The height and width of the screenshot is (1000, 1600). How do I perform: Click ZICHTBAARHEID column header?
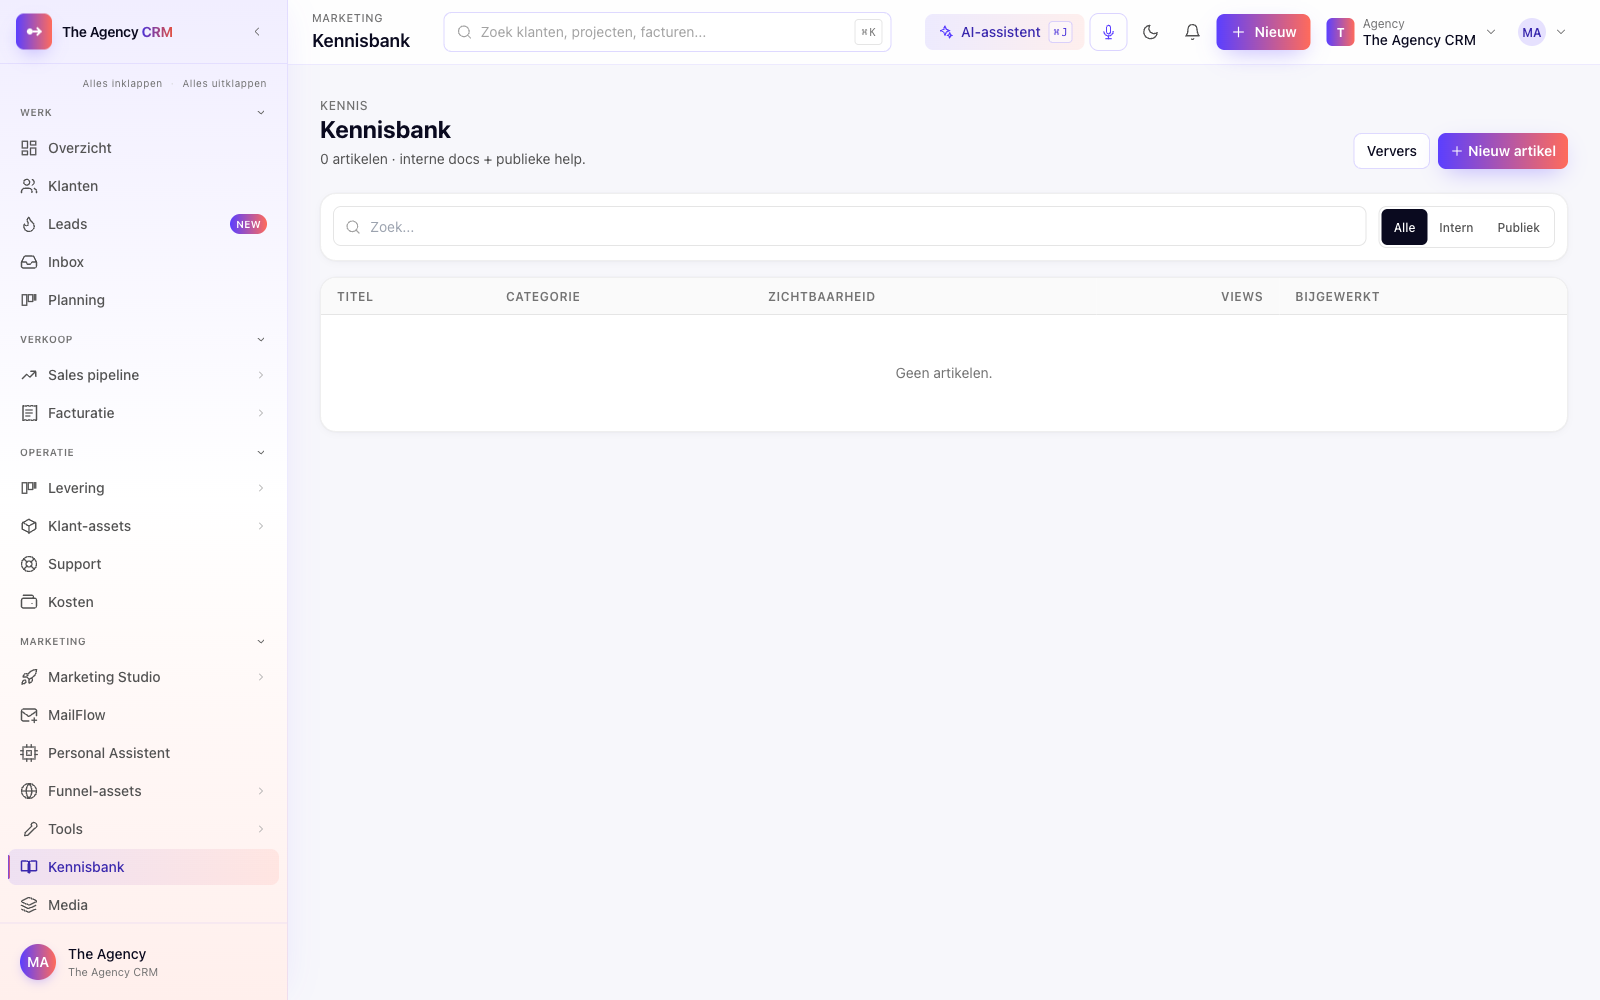(821, 297)
